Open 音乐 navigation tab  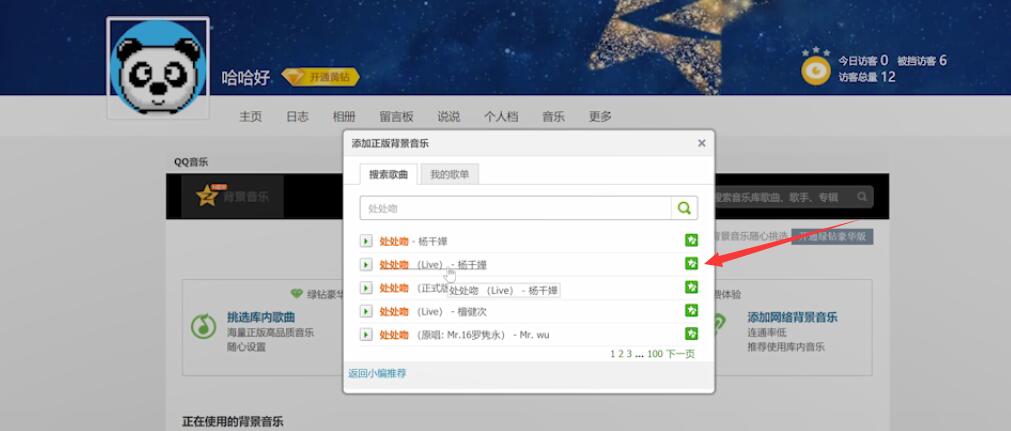pyautogui.click(x=553, y=117)
